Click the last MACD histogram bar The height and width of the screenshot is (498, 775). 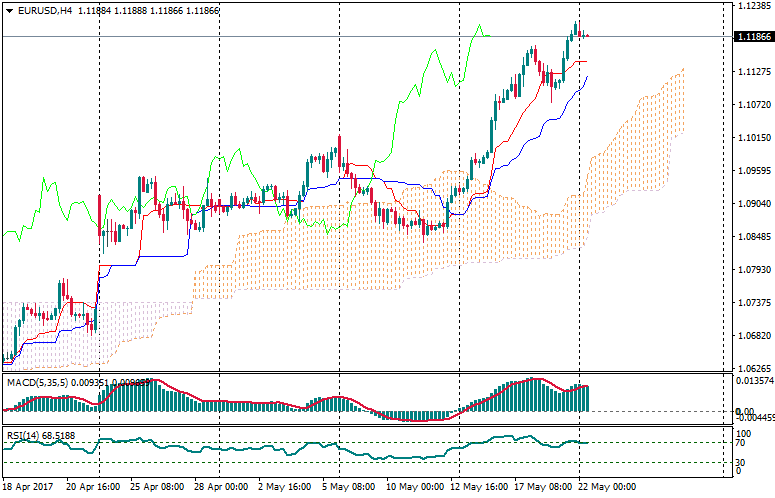pos(586,398)
